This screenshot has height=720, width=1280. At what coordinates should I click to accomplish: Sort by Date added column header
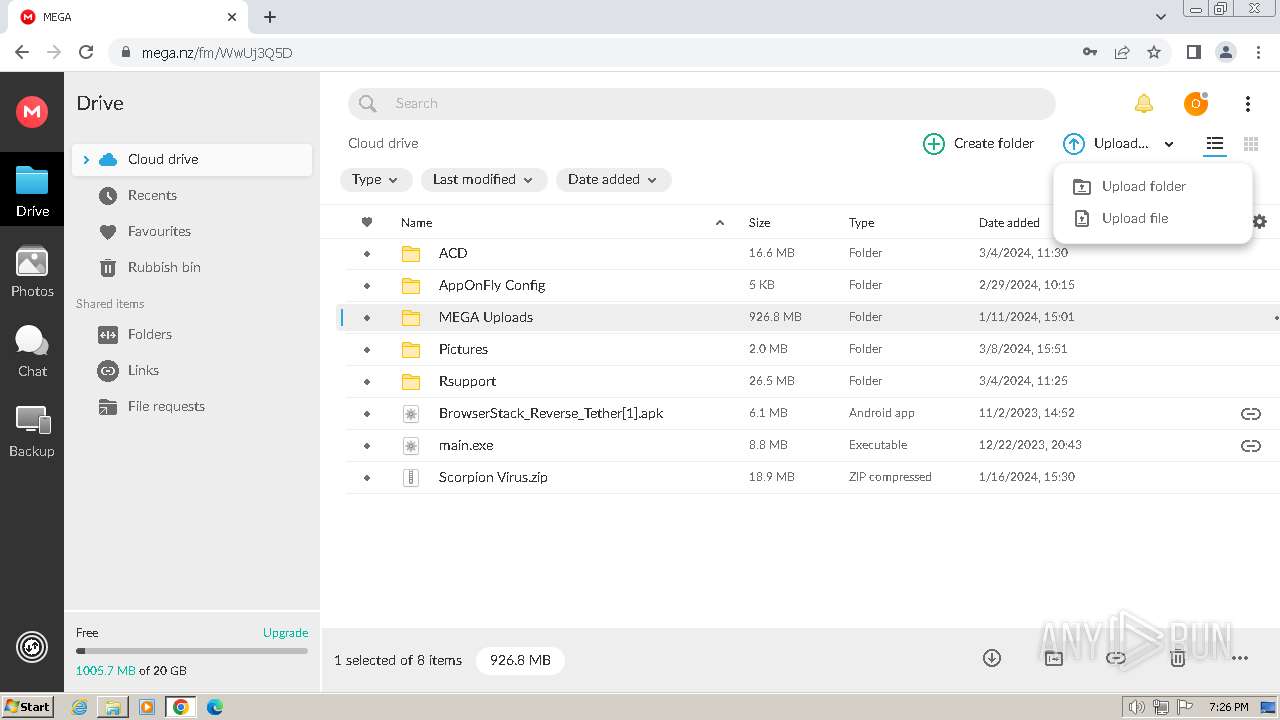(1009, 222)
